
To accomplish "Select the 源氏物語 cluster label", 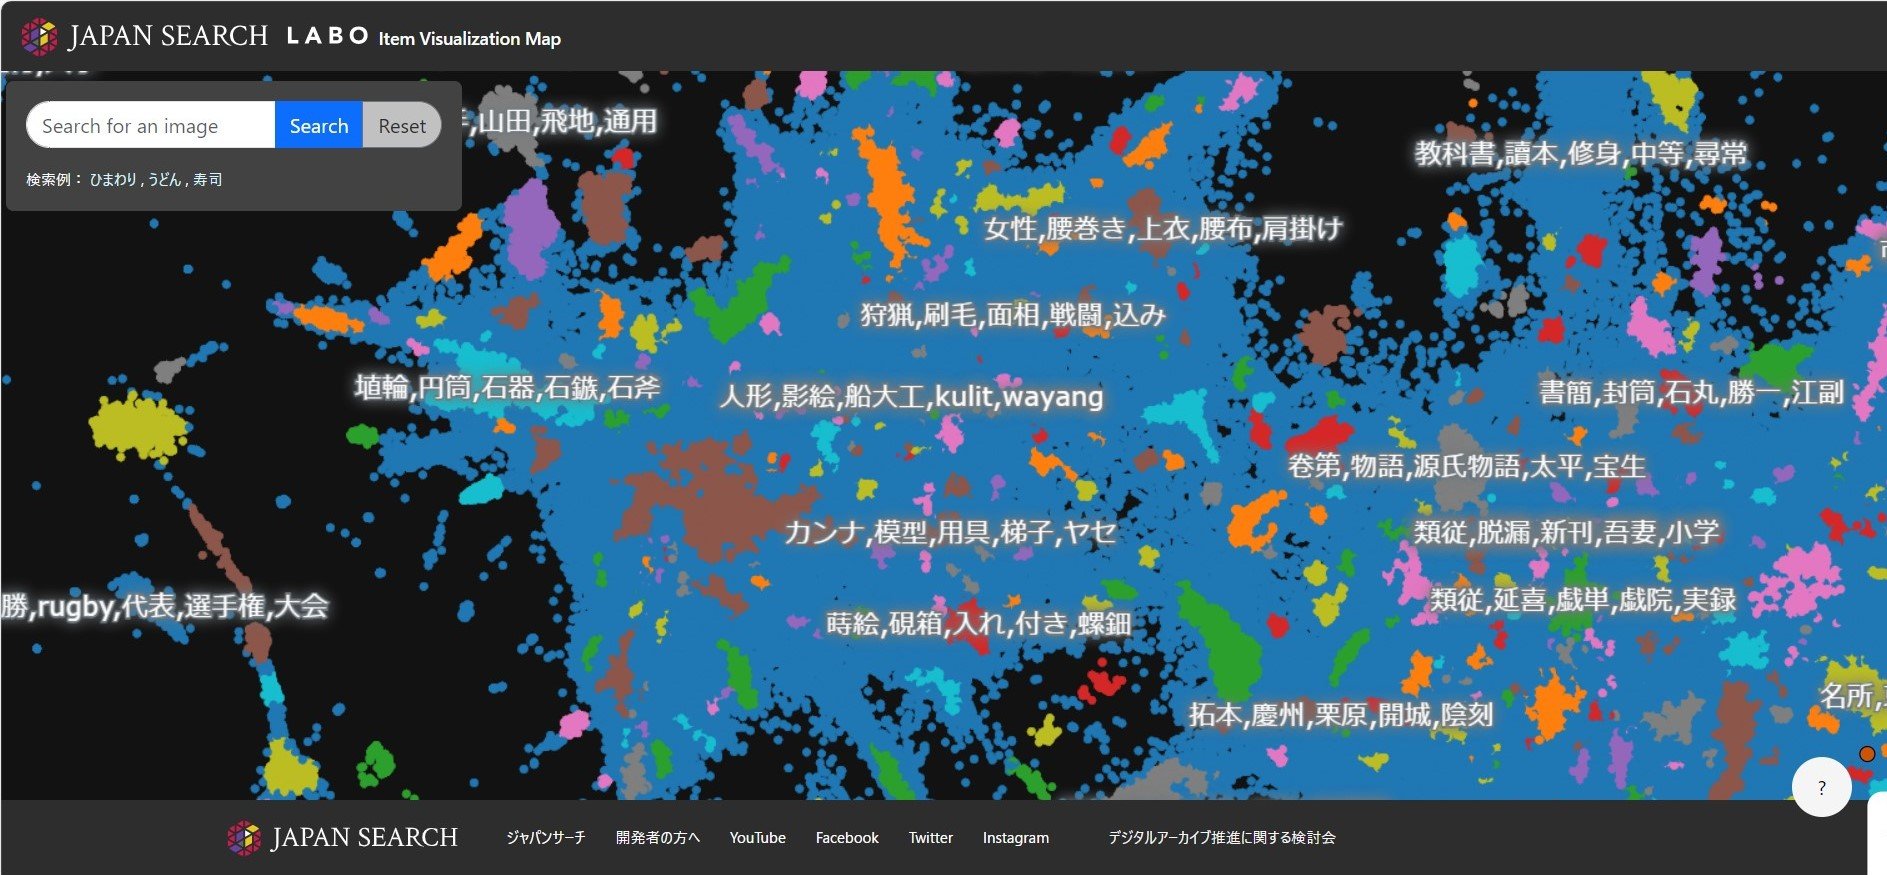I will (x=1466, y=466).
